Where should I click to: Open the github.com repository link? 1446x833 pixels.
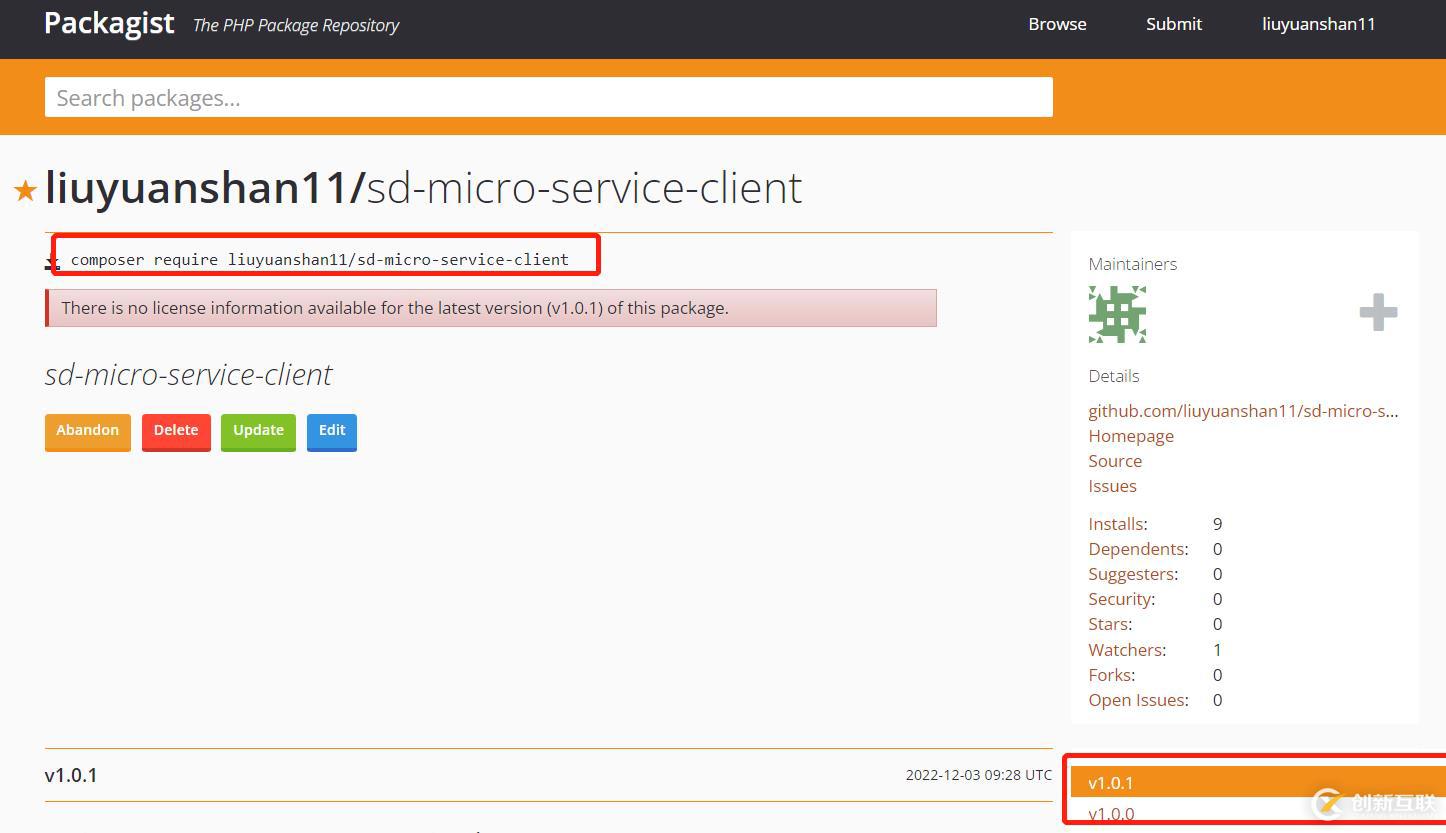click(x=1243, y=411)
